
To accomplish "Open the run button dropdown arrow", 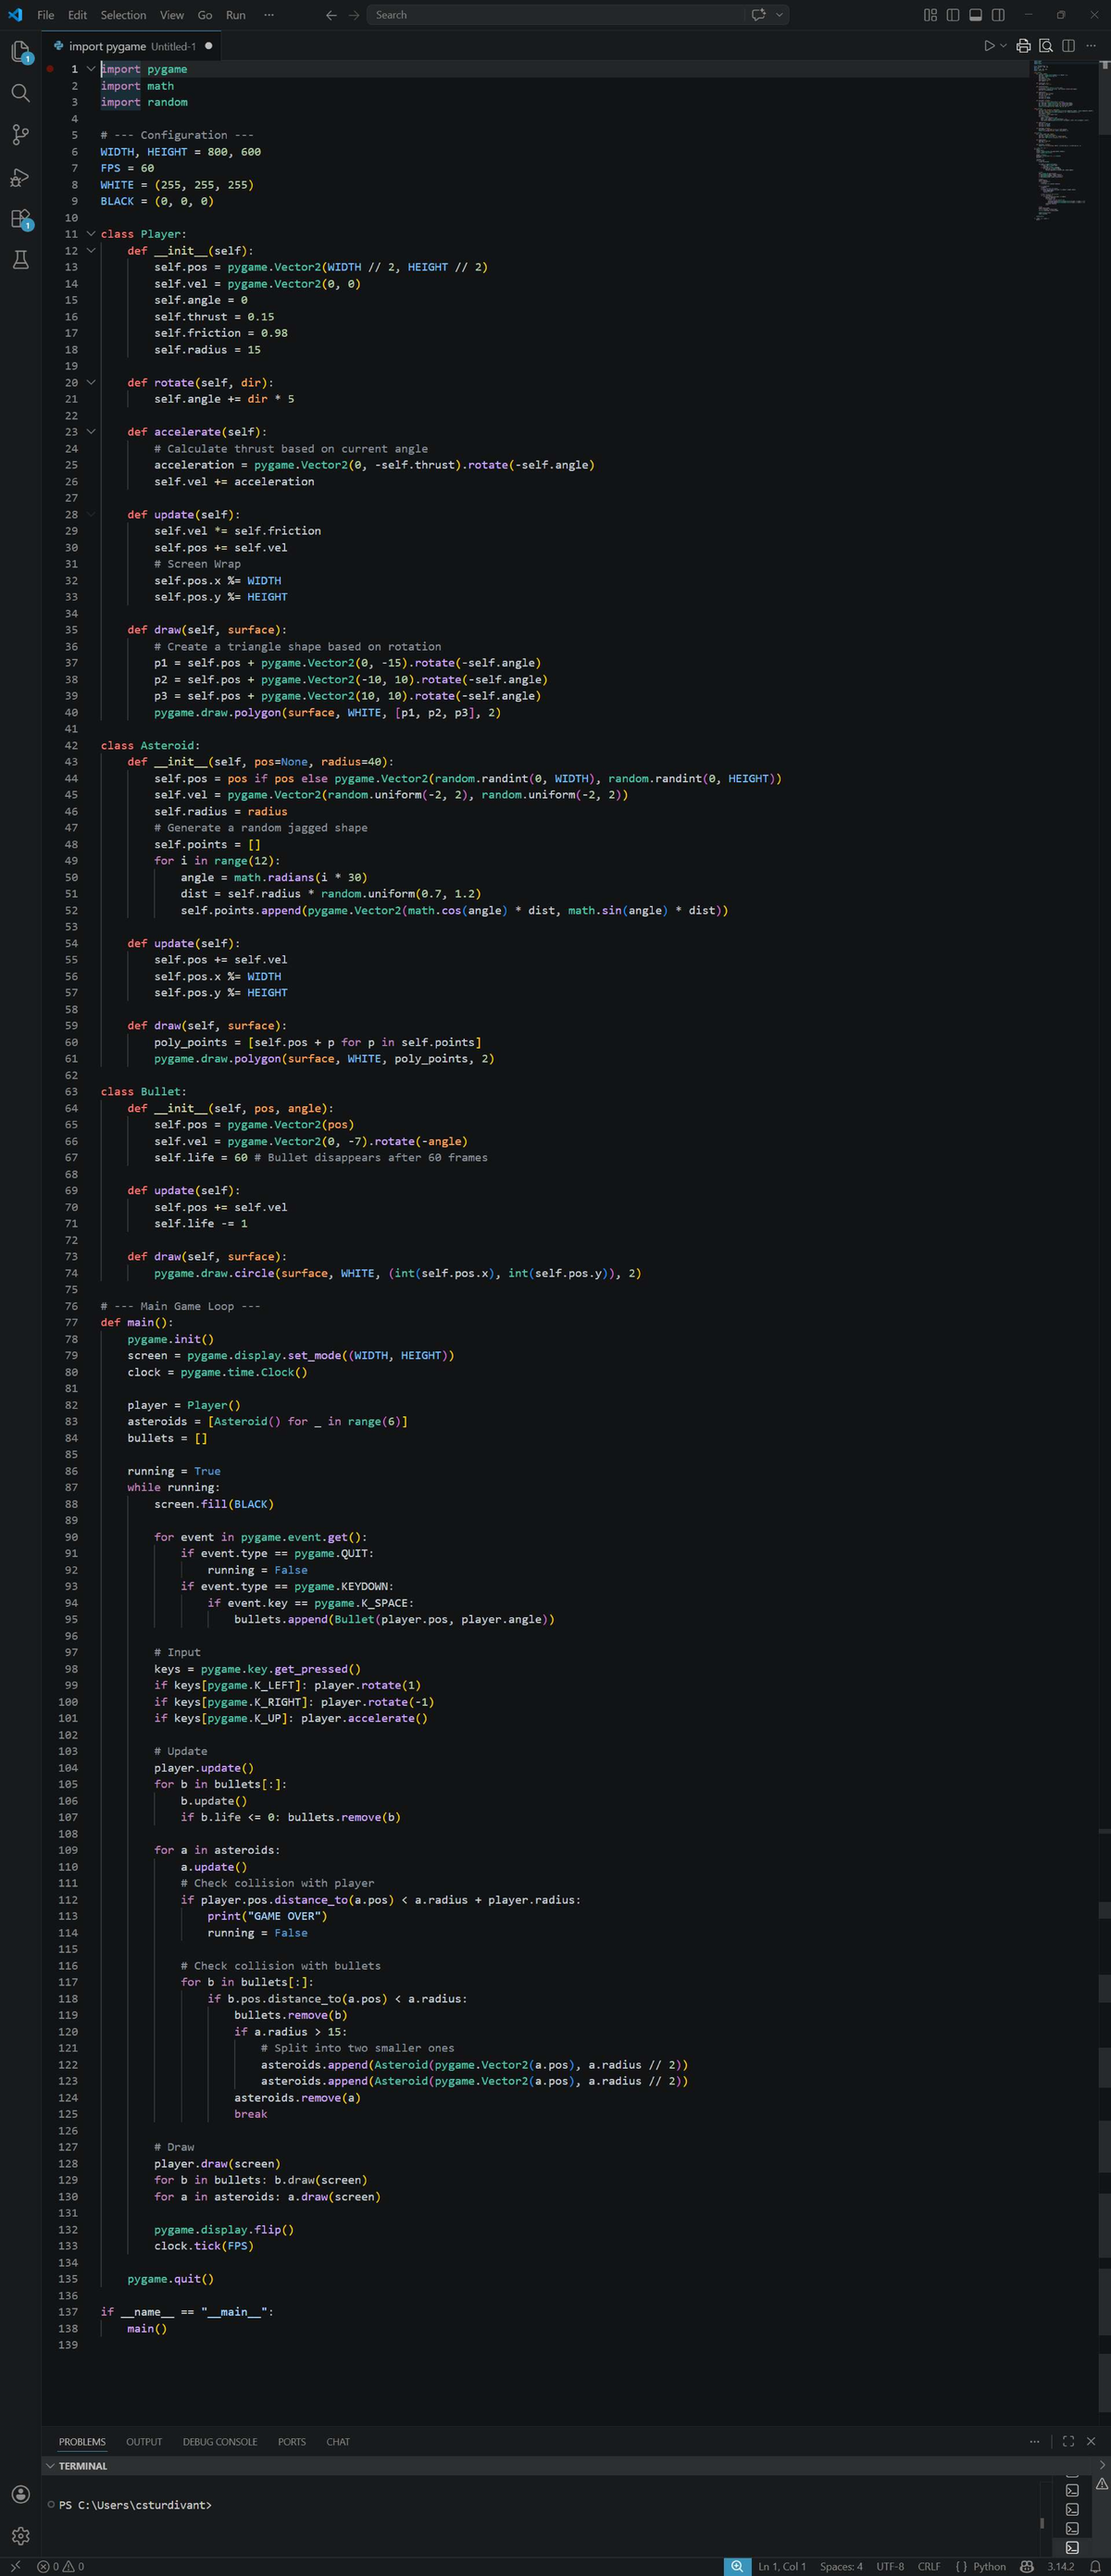I will pyautogui.click(x=1003, y=46).
